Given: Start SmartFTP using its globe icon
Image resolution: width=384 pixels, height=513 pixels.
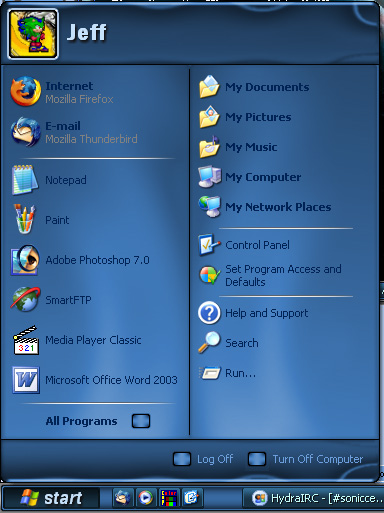Looking at the screenshot, I should (26, 299).
